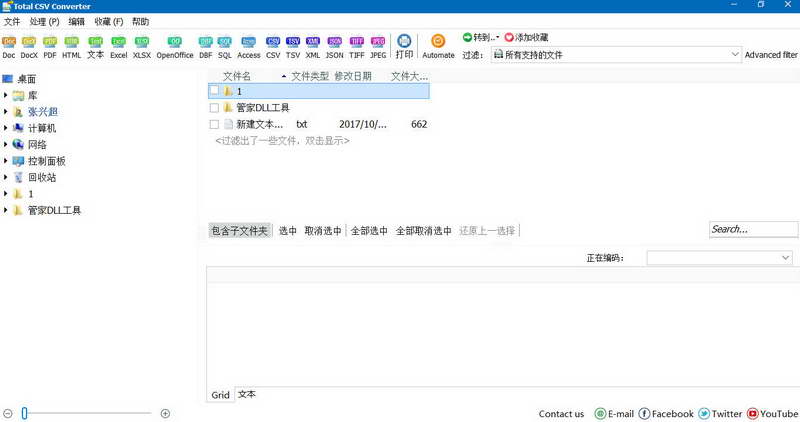The width and height of the screenshot is (800, 422).
Task: Zoom out with the minus icon
Action: (8, 414)
